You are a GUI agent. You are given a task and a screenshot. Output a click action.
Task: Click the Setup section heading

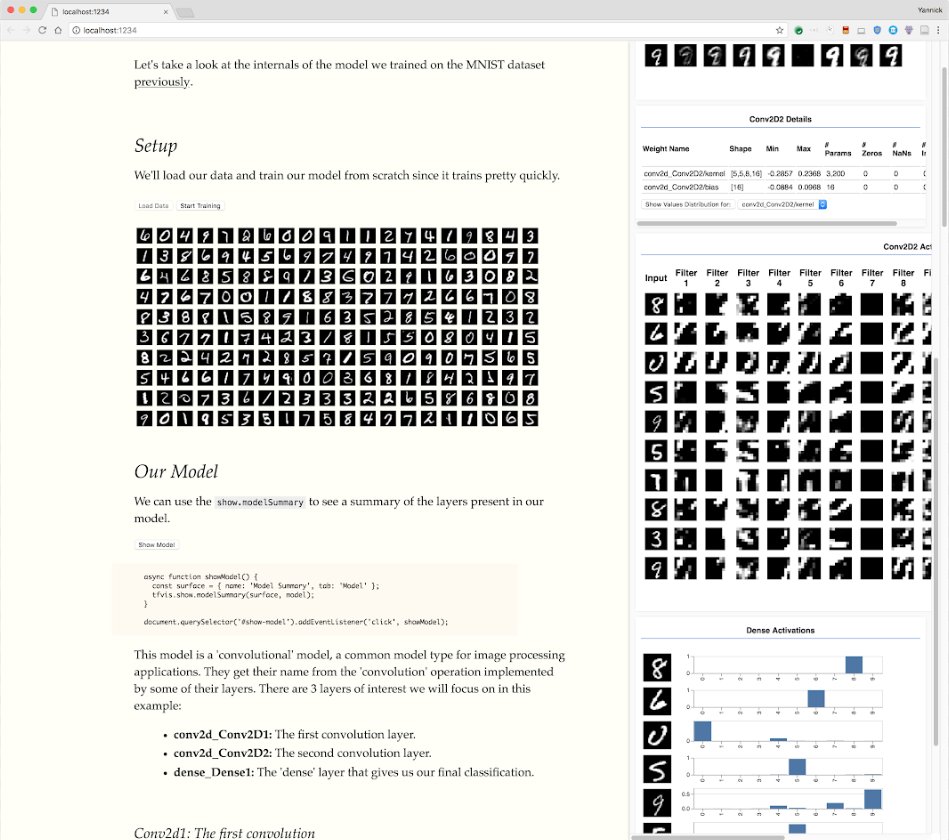point(156,146)
